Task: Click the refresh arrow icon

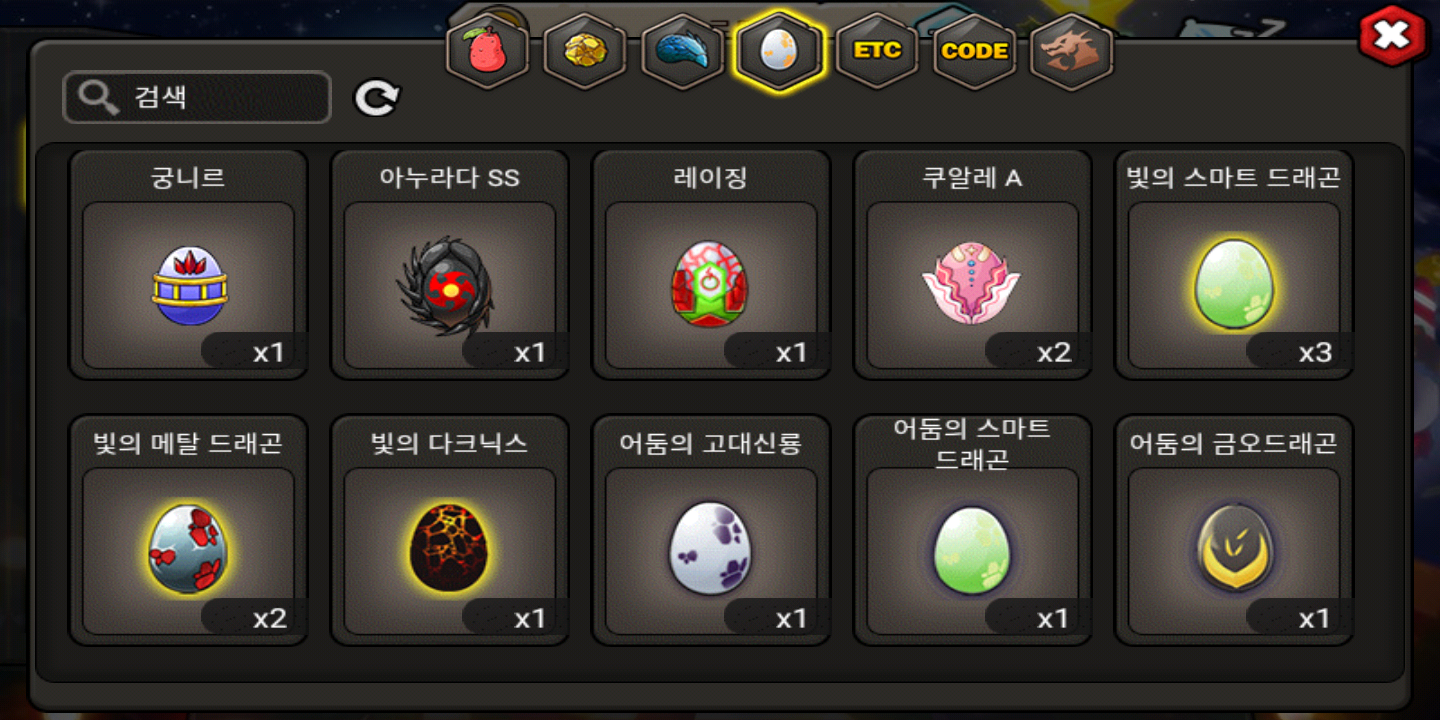Action: coord(377,97)
